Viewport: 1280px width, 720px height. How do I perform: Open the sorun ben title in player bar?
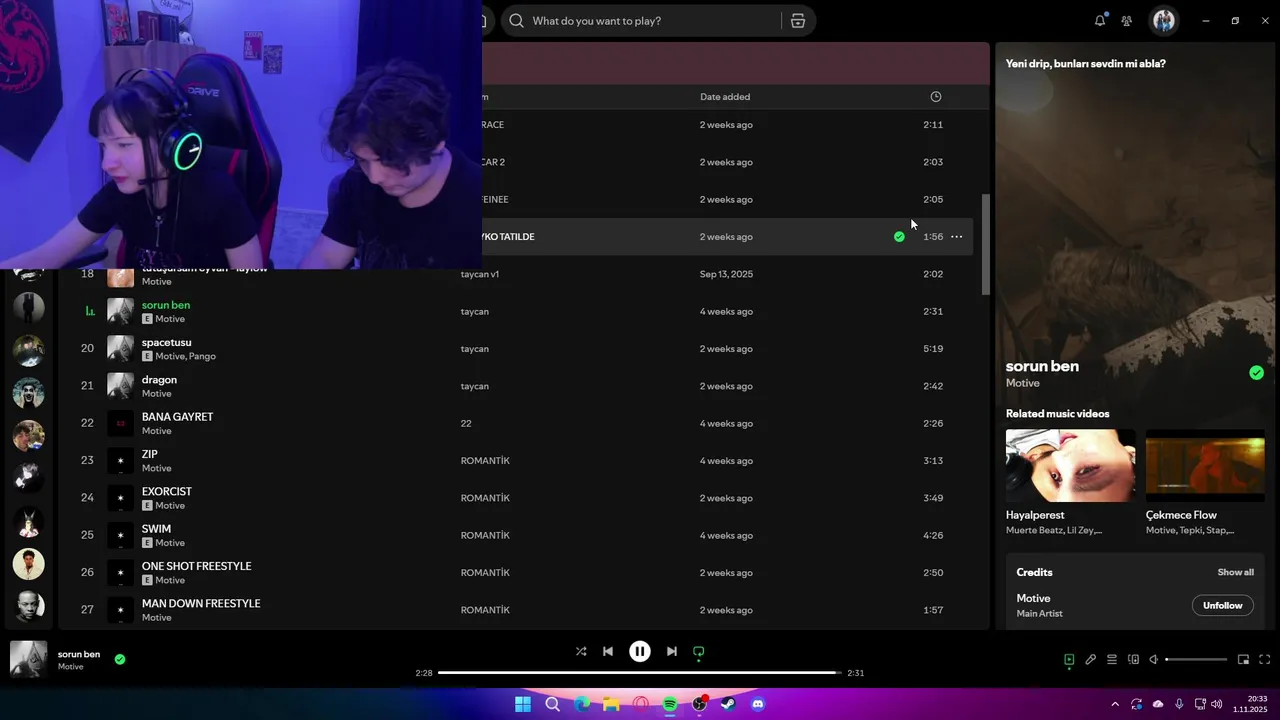tap(79, 654)
